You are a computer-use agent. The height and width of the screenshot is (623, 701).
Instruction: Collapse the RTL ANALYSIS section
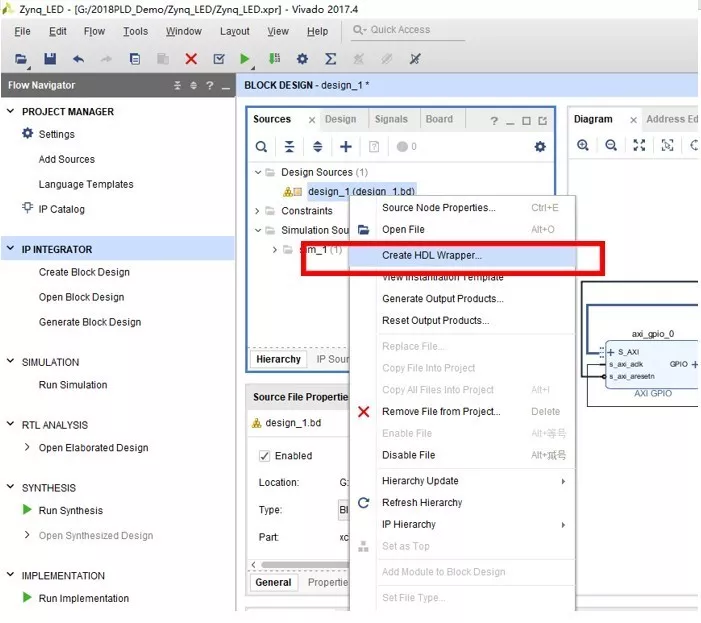point(11,423)
